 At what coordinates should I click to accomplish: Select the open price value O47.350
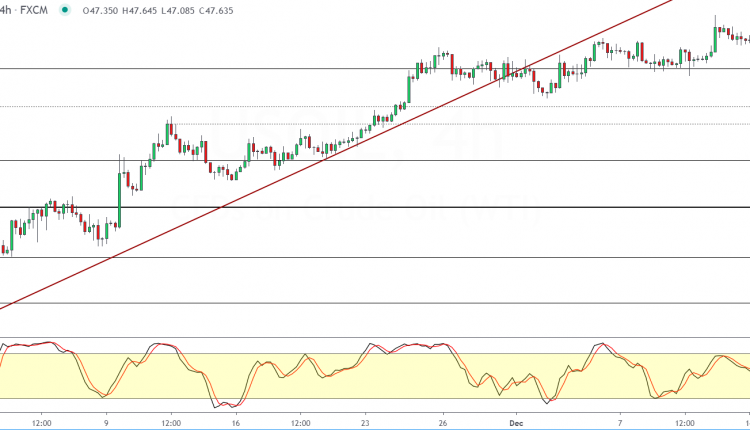107,11
